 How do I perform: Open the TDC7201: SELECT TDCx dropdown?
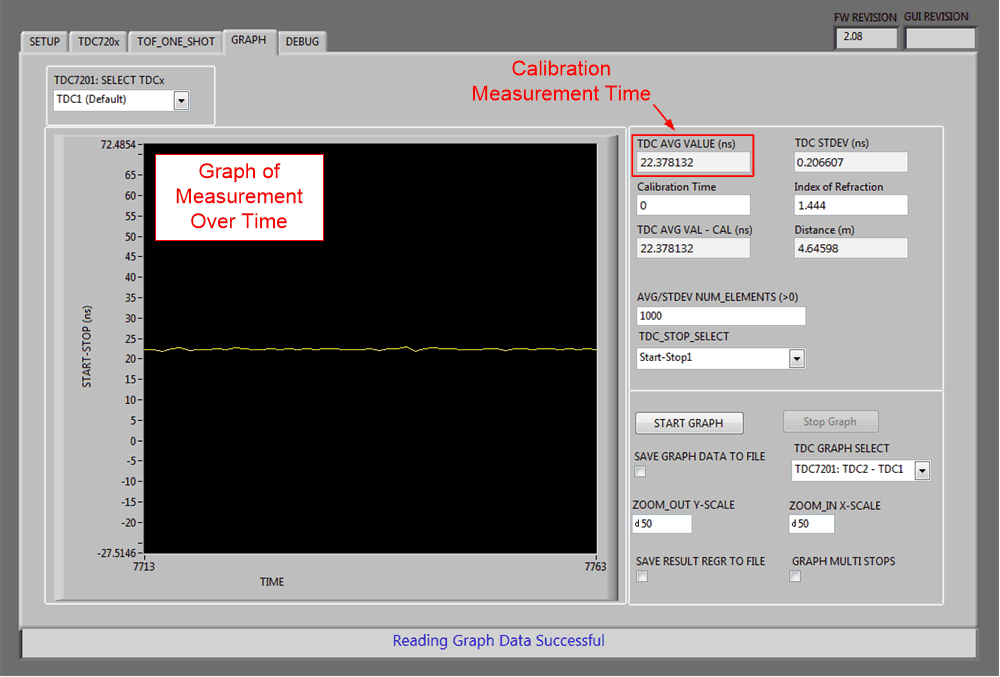pos(181,100)
